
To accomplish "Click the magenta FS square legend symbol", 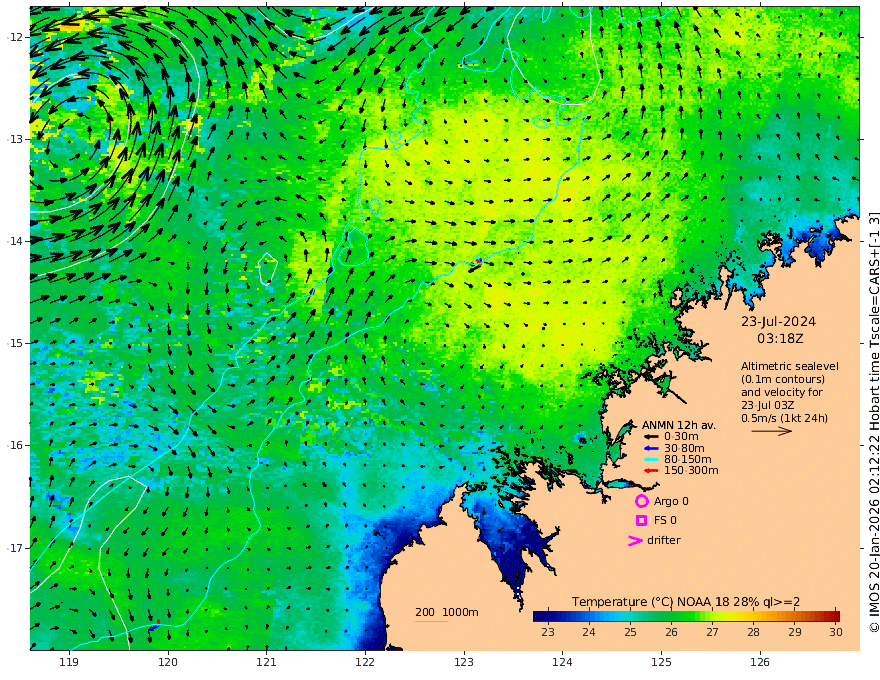I will pos(641,521).
